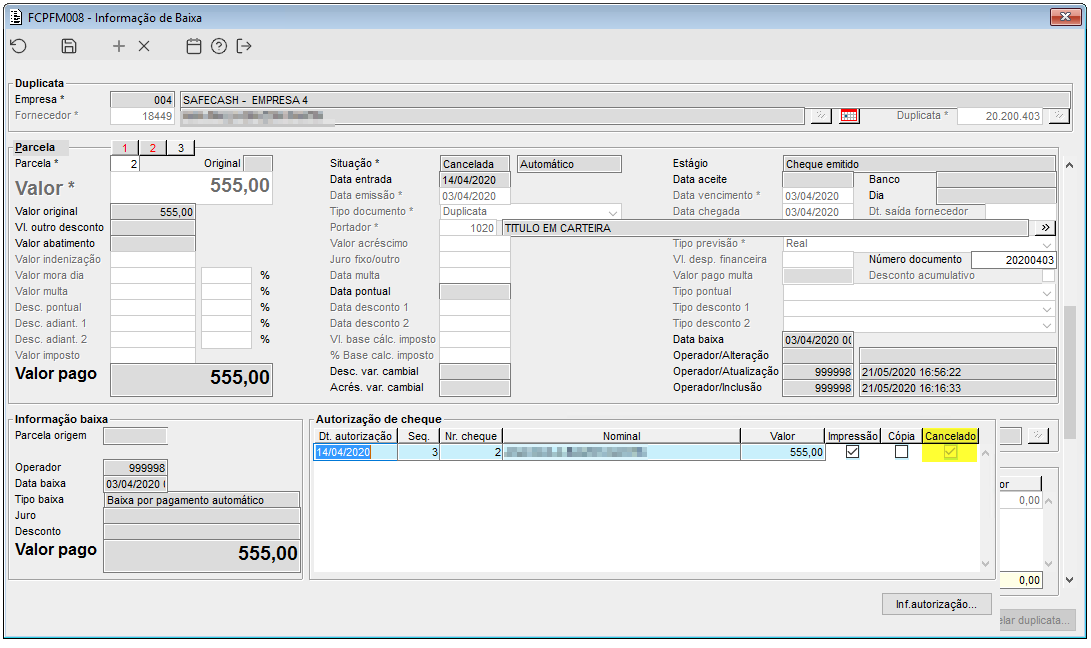Open Tipo documento dropdown
This screenshot has height=648, width=1091.
coord(612,212)
